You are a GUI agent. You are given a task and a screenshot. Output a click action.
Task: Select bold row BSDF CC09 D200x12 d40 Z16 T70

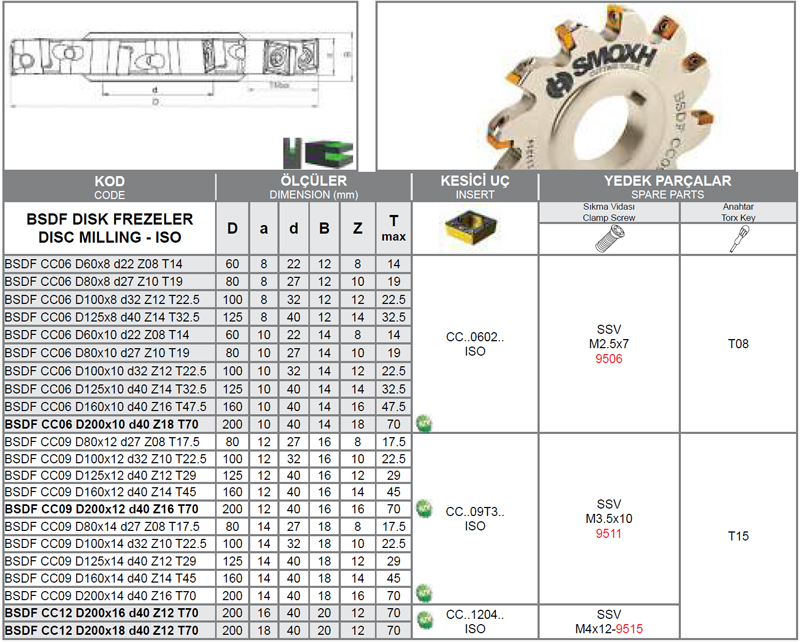207,509
